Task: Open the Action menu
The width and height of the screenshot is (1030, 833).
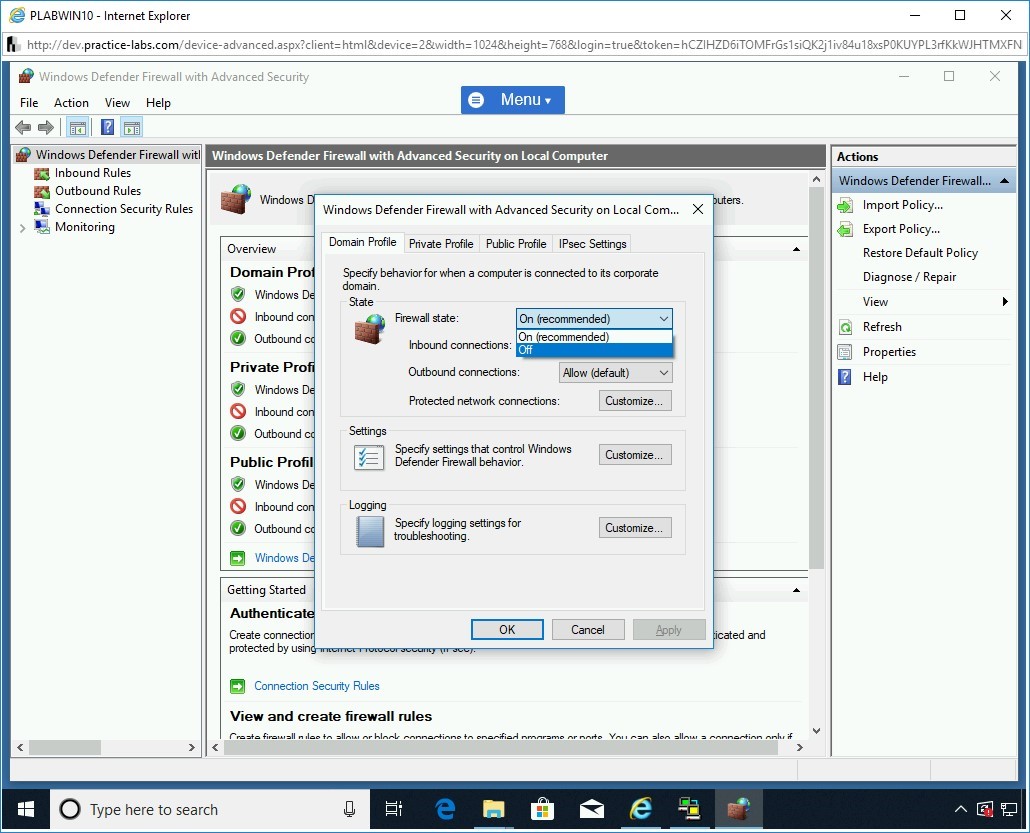Action: point(71,103)
